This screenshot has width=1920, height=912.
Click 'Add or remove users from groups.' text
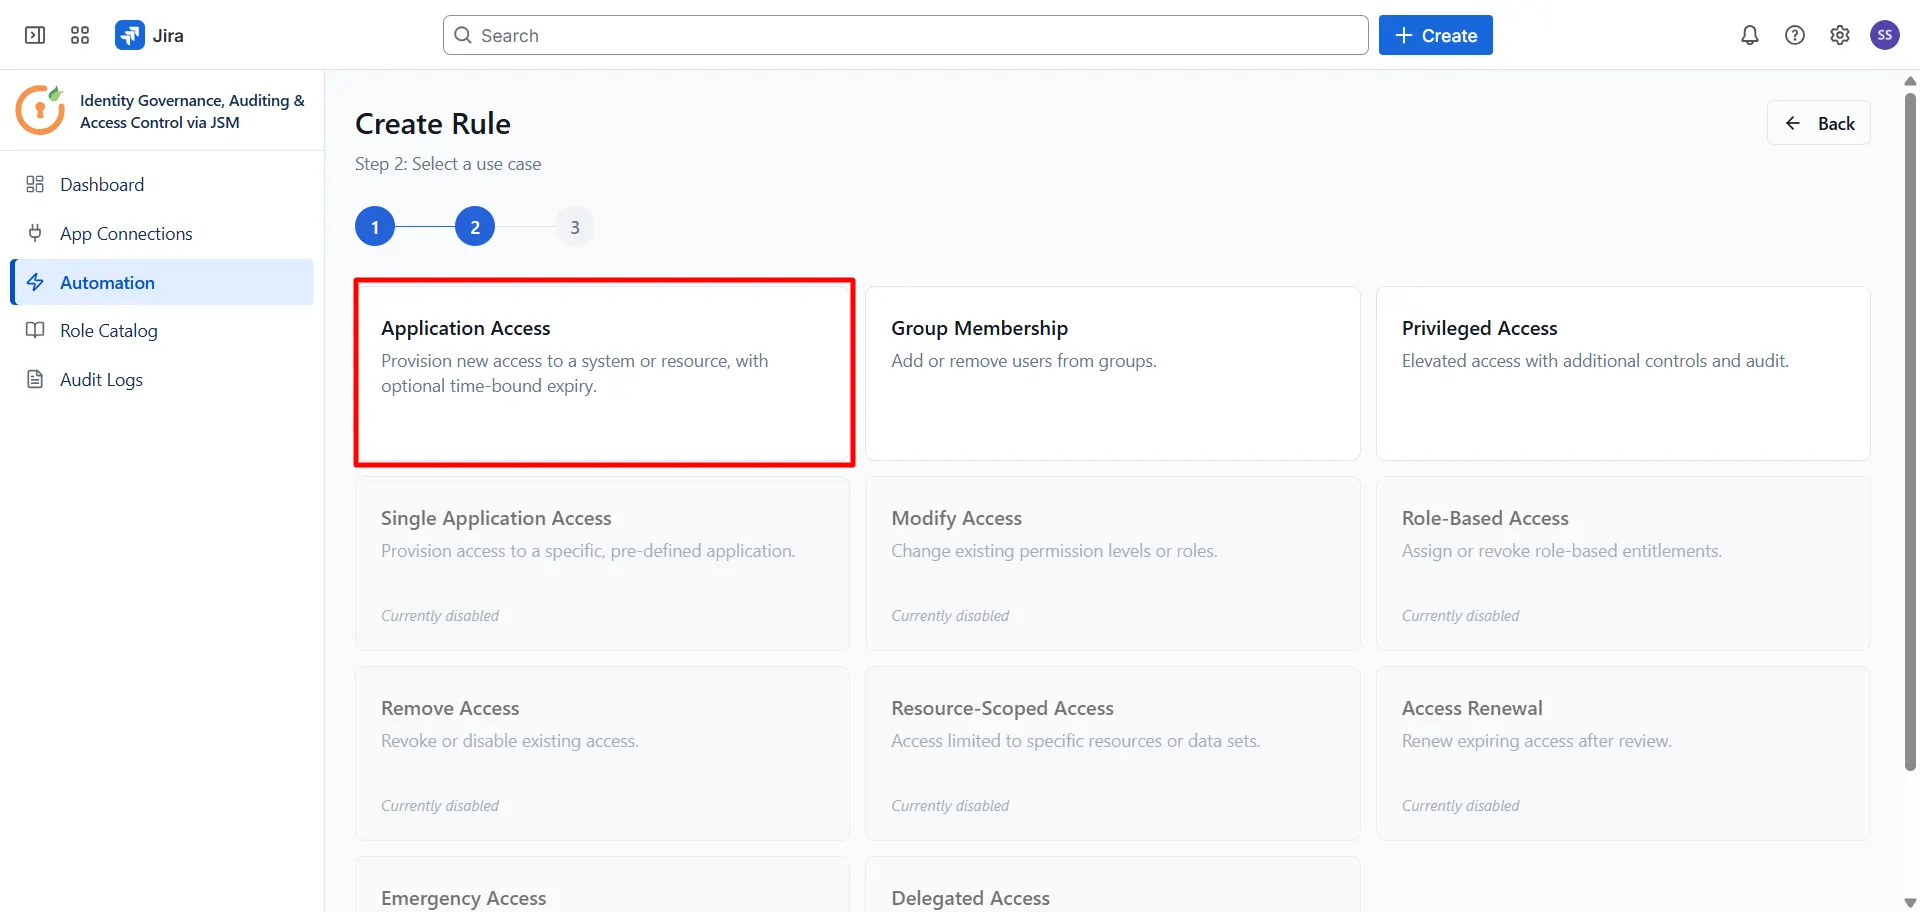point(1024,361)
